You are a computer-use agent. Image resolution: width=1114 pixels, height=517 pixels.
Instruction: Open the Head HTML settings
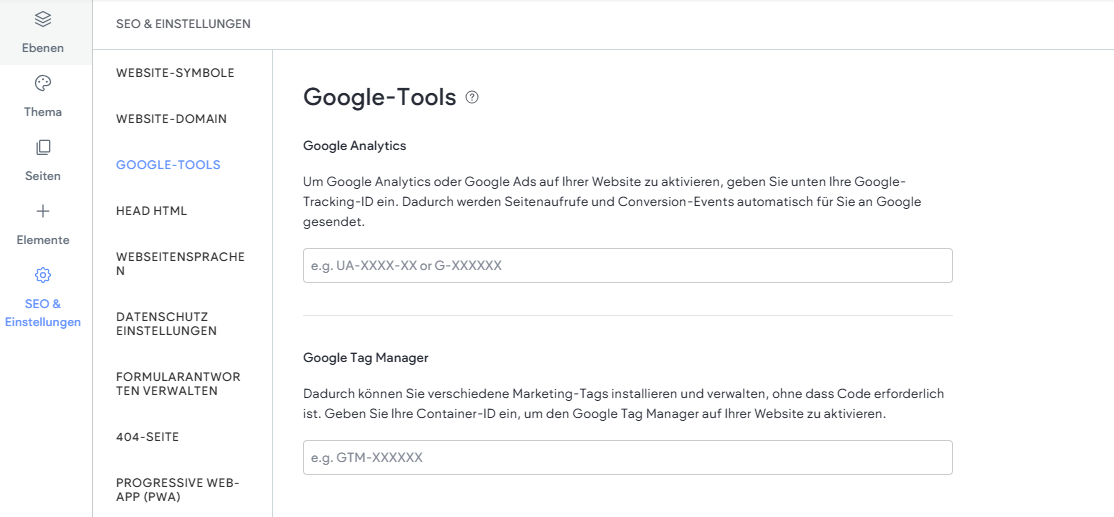[x=152, y=211]
